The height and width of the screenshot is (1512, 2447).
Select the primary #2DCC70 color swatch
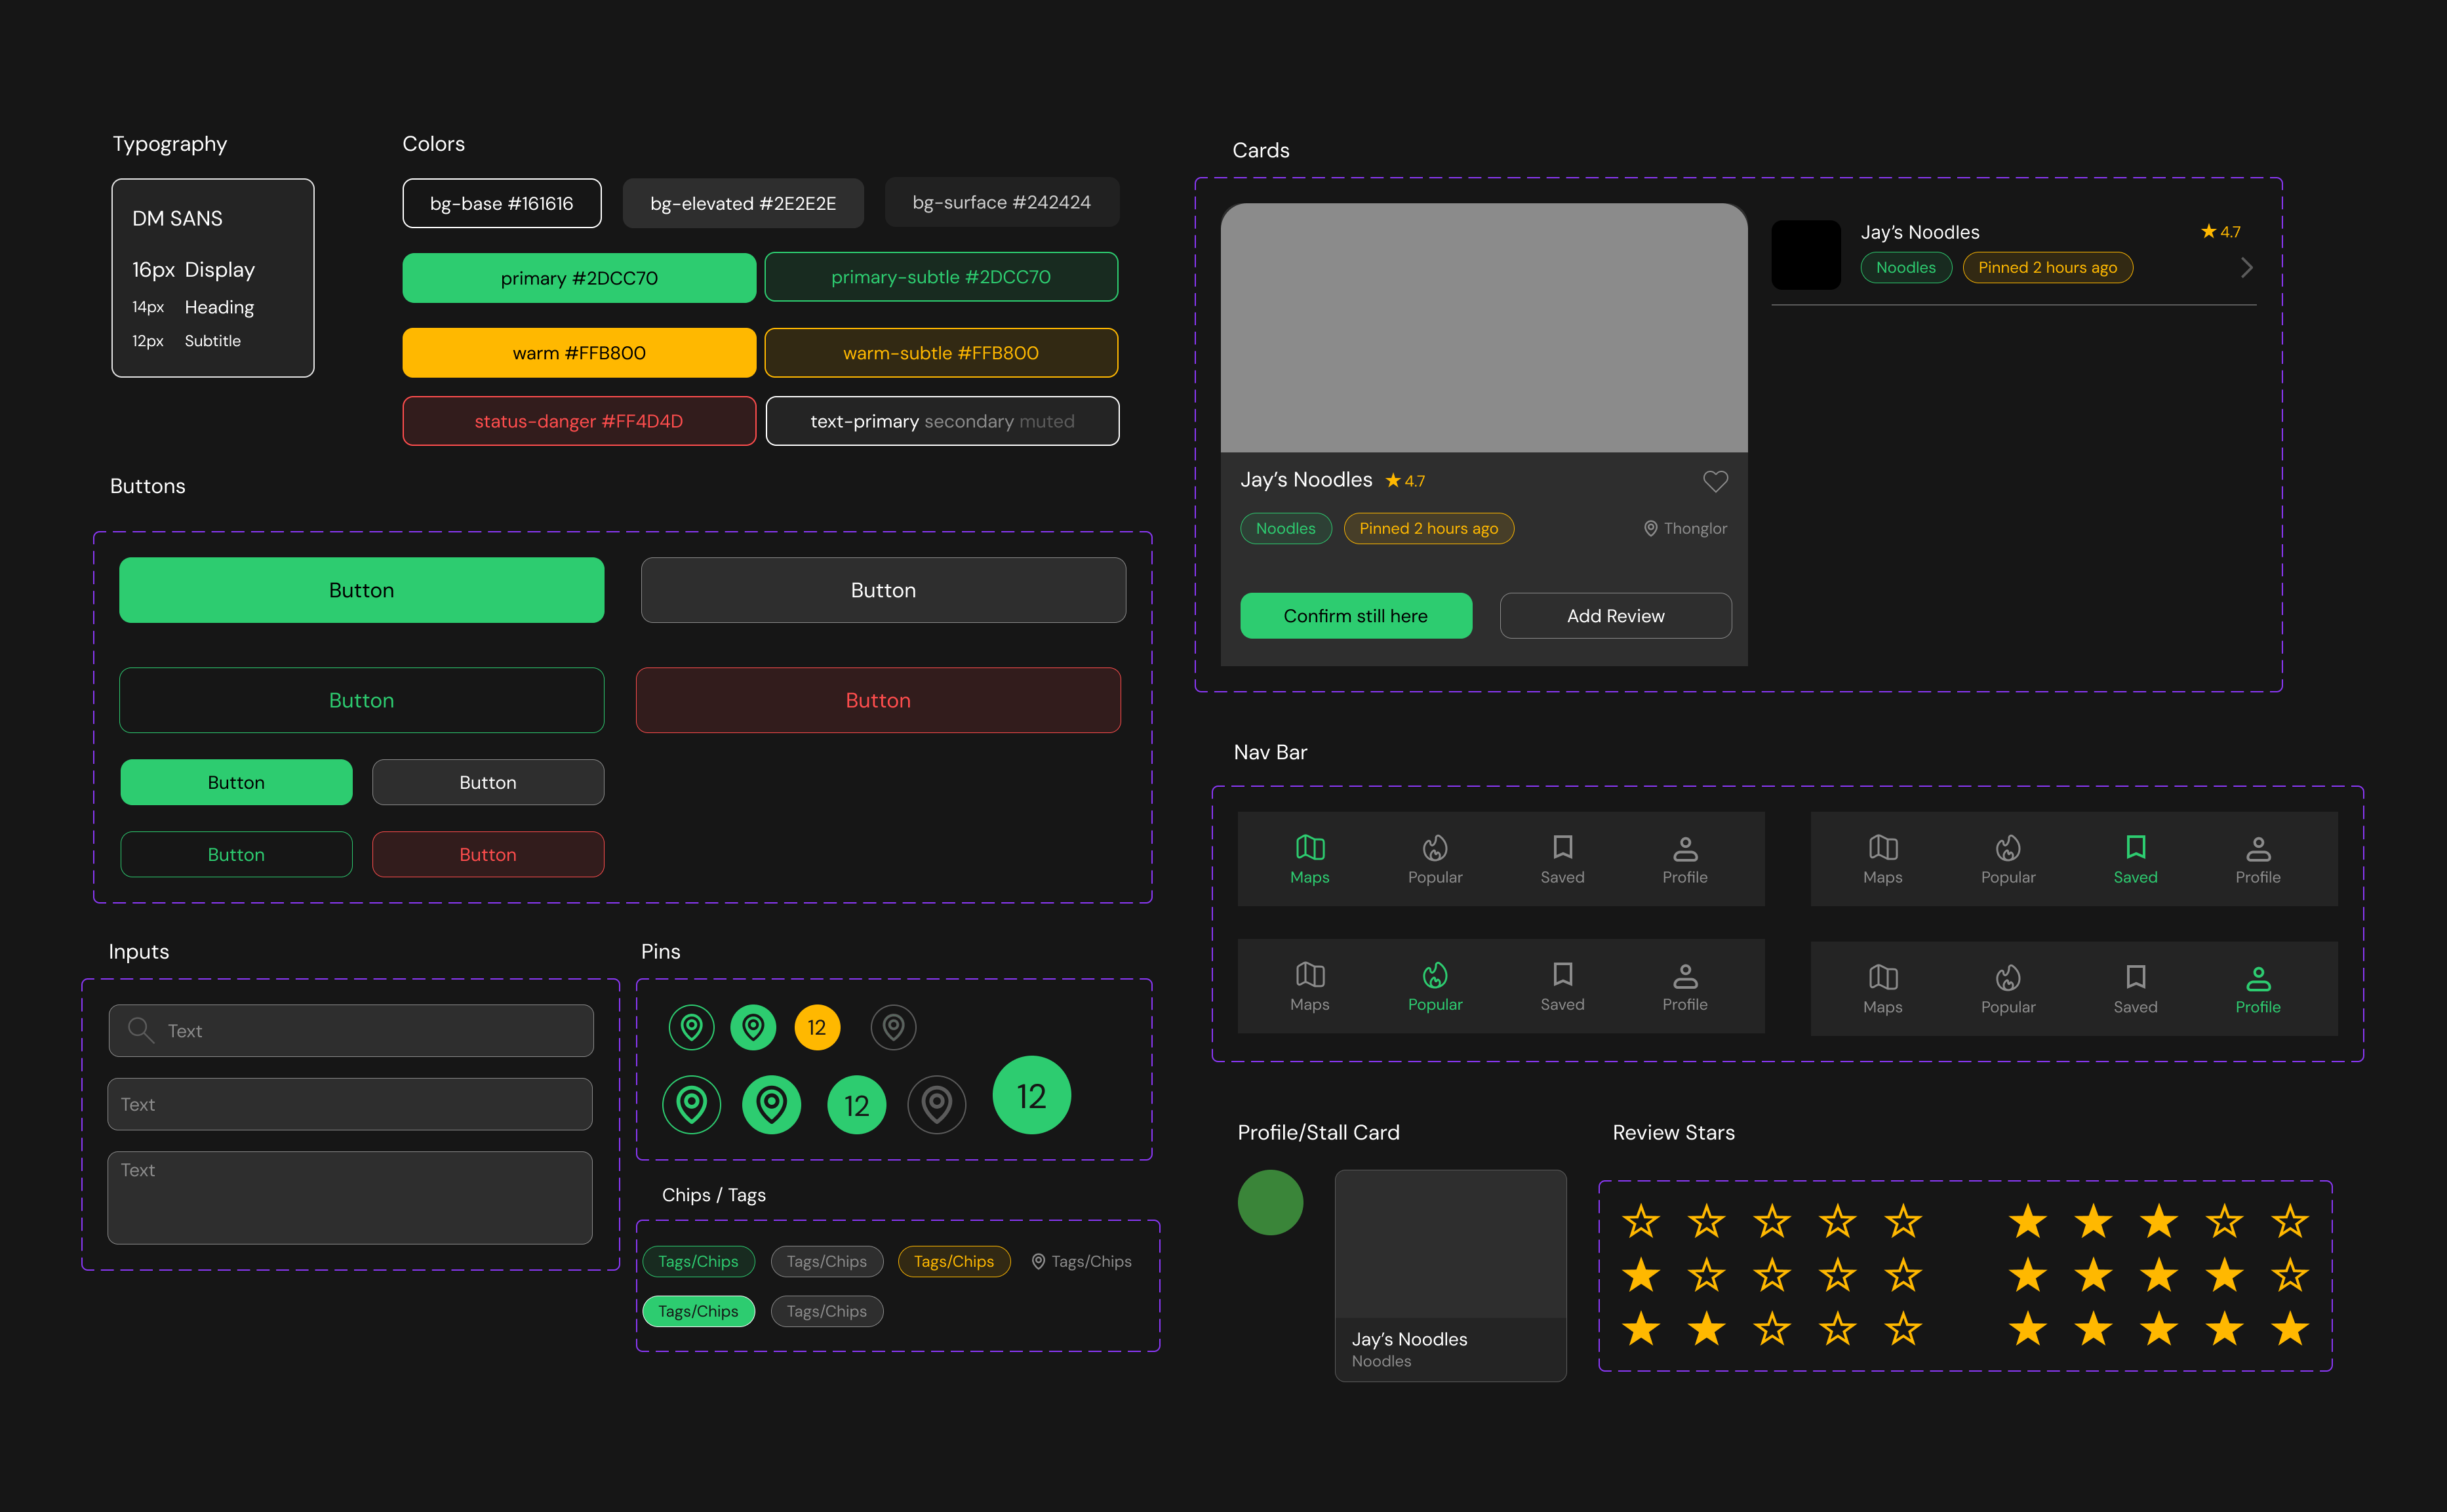tap(579, 278)
